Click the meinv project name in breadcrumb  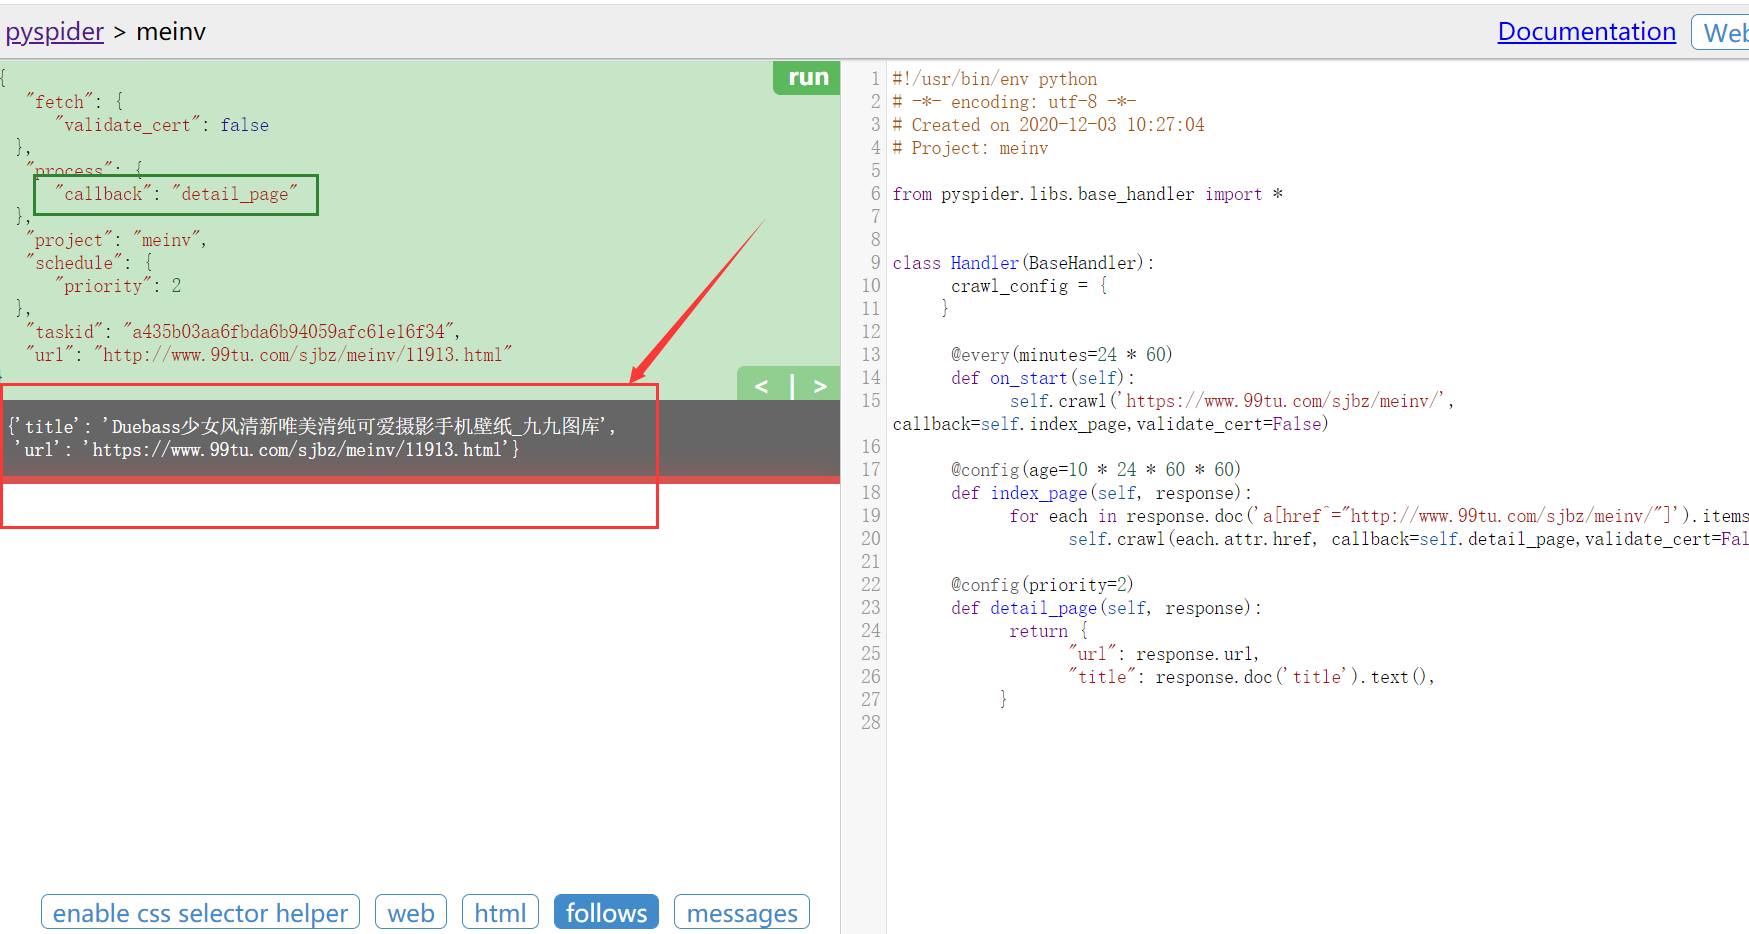[x=171, y=32]
